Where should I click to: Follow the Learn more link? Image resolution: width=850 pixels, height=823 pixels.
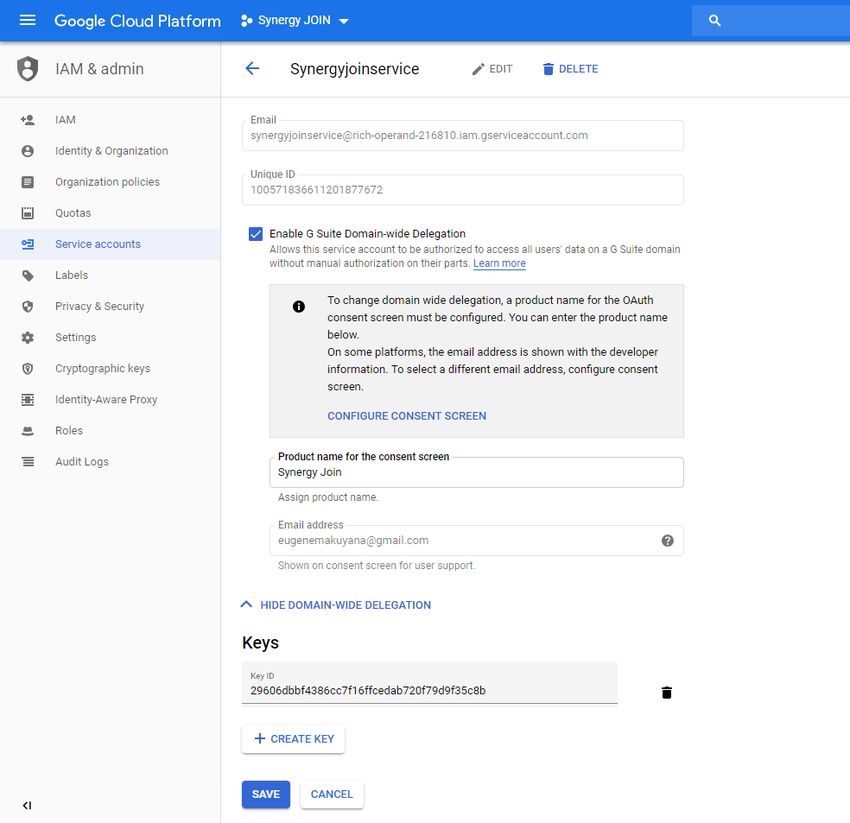pos(499,263)
